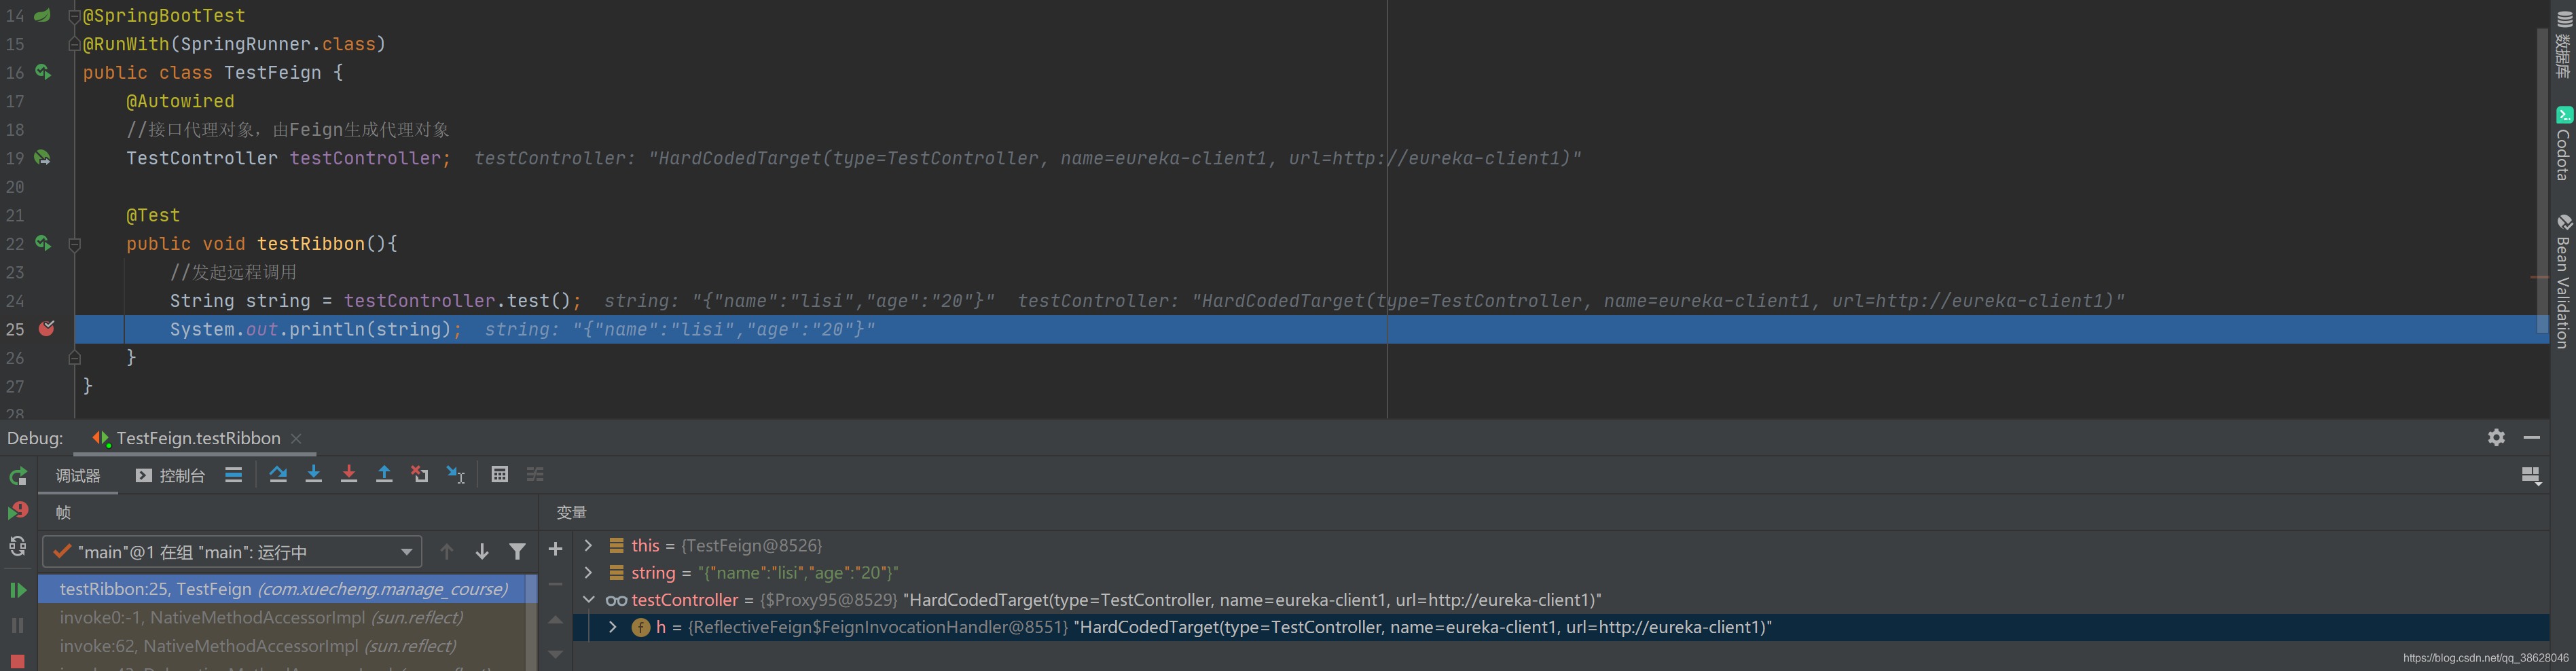Add a new watch with plus icon

coord(556,549)
